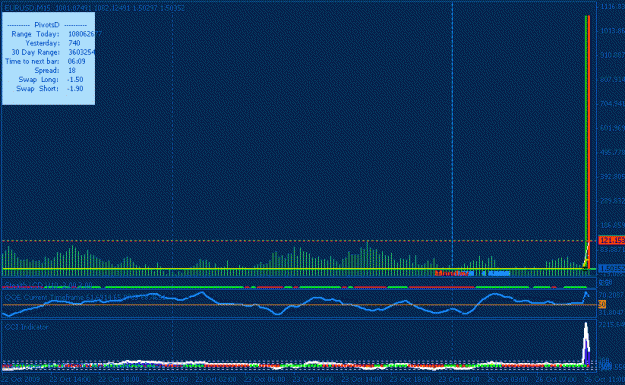Click the '23 Oct 02:00' time axis label

[x=216, y=379]
